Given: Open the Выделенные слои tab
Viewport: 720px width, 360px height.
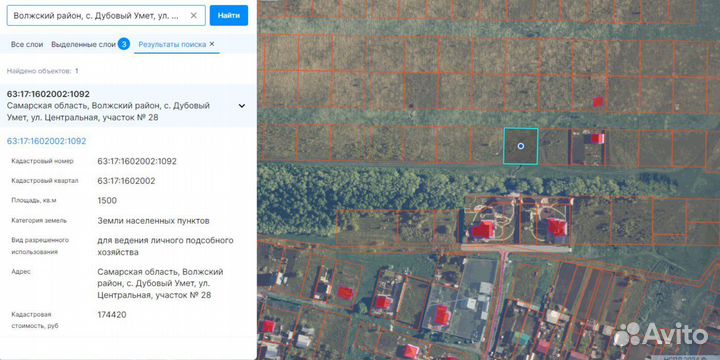Looking at the screenshot, I should [84, 45].
